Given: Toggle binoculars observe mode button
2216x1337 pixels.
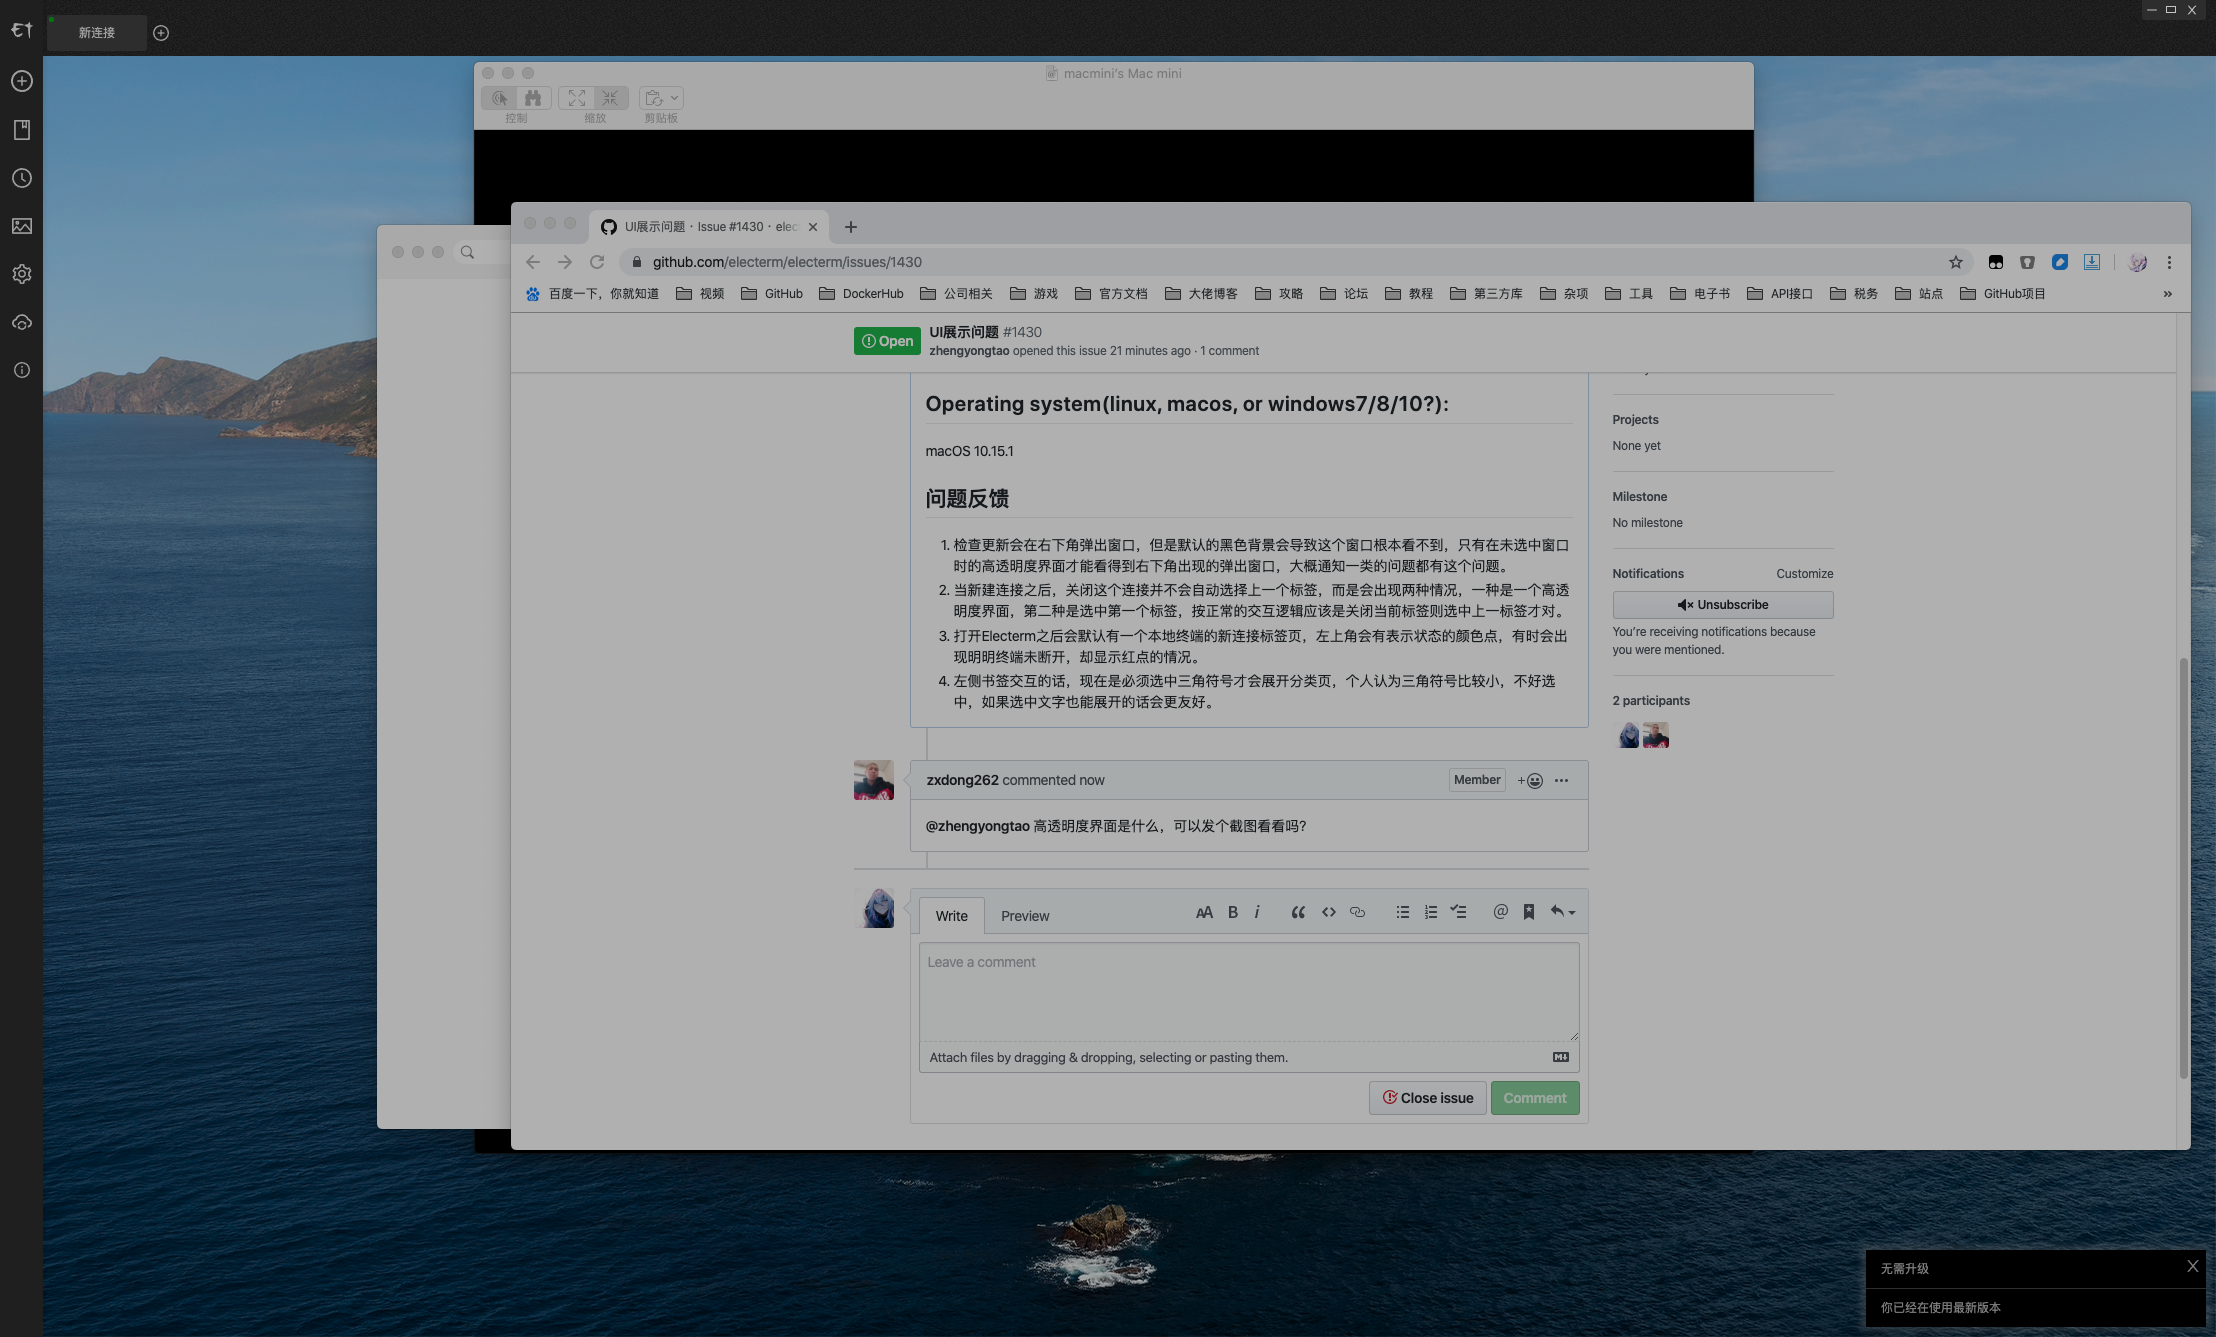Looking at the screenshot, I should [x=533, y=98].
